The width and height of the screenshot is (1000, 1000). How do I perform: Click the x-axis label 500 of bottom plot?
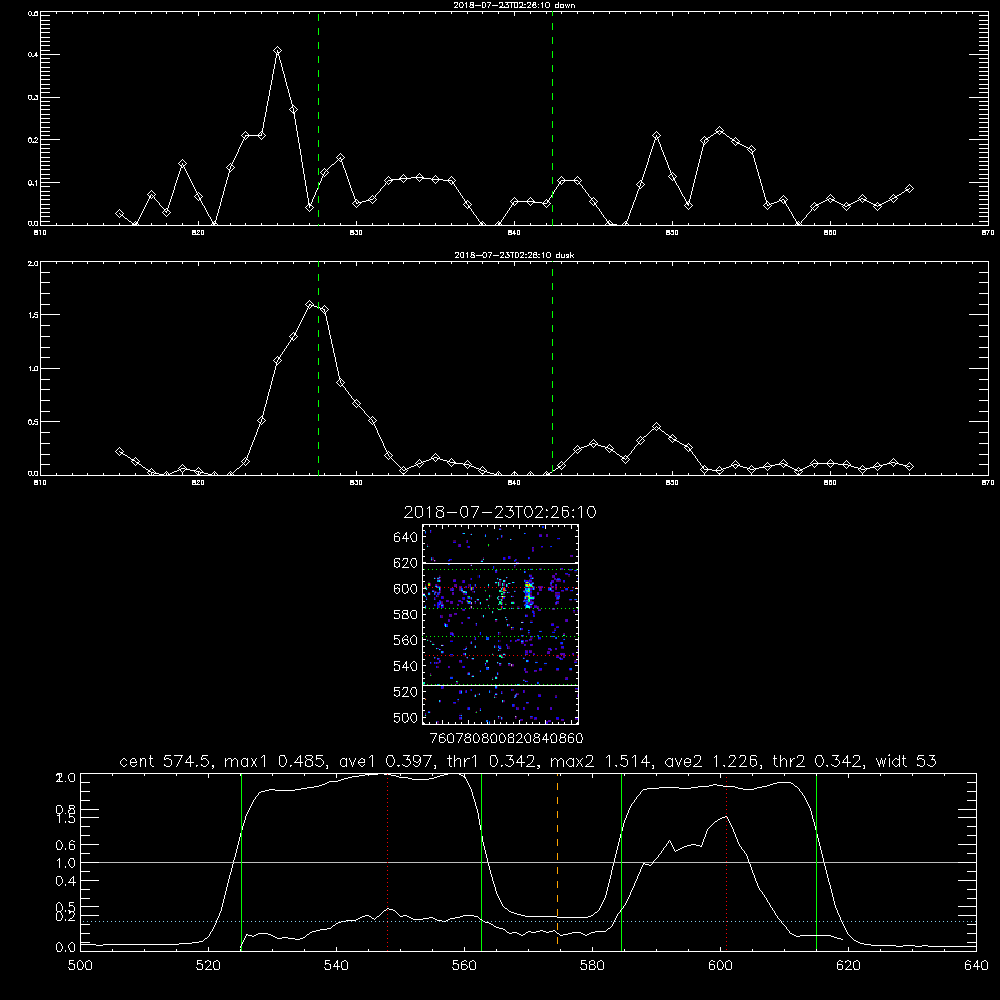80,966
